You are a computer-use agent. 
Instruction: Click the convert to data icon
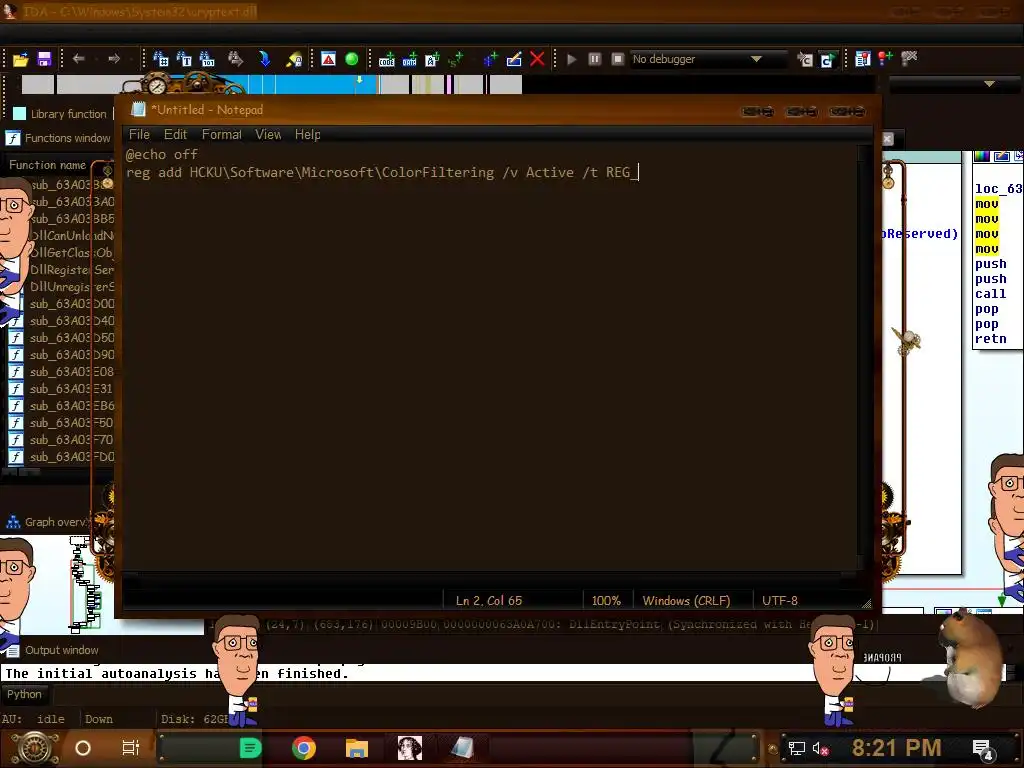coord(409,59)
